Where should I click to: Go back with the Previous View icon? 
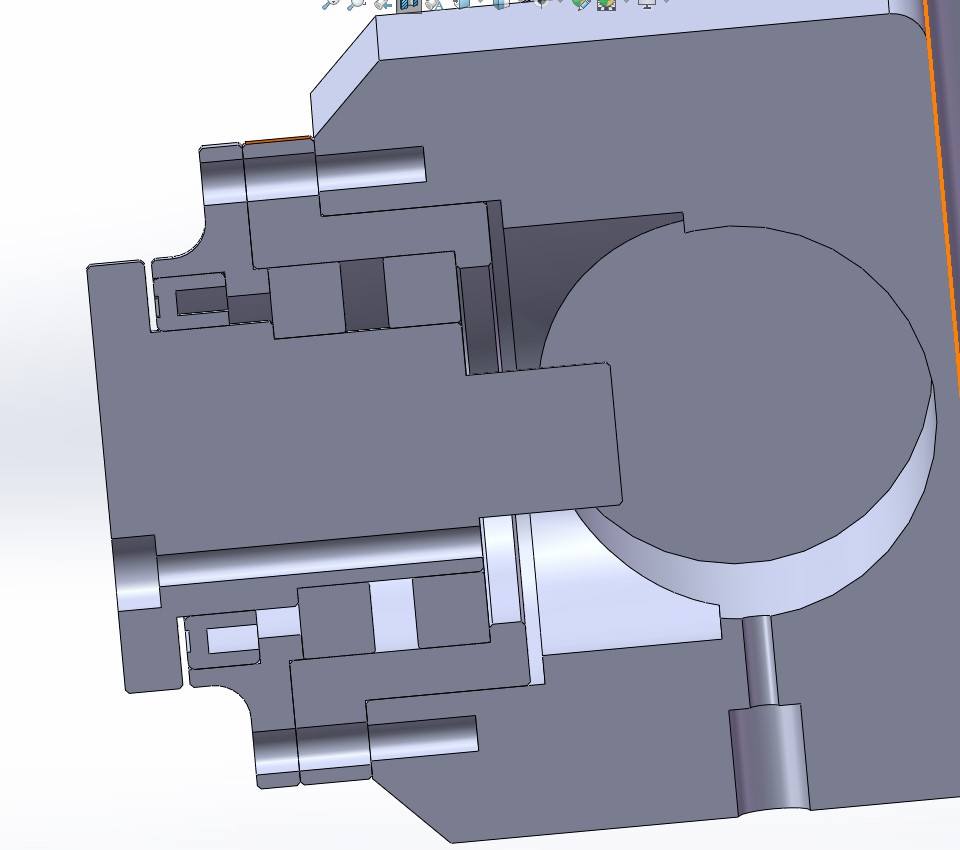[x=383, y=4]
